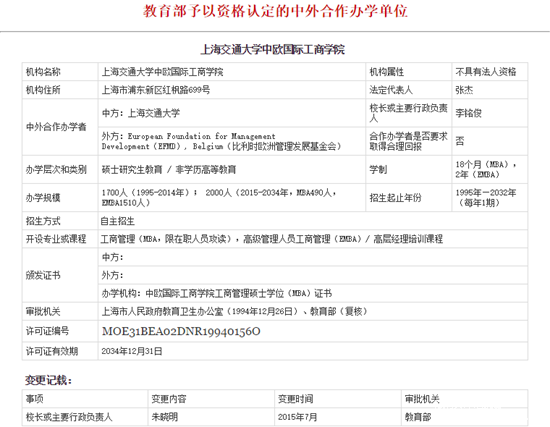Select the 变更时间 column header
The width and height of the screenshot is (550, 427).
coord(338,399)
